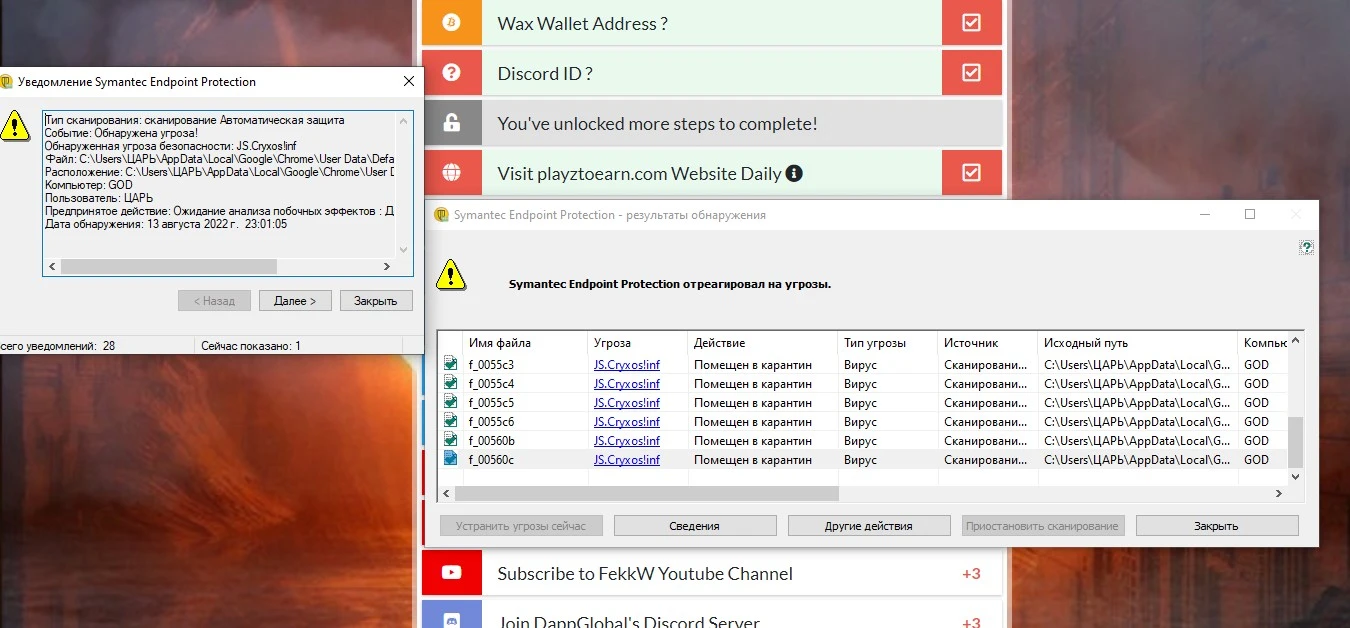1350x628 pixels.
Task: Sort by Источник column header
Action: (x=988, y=342)
